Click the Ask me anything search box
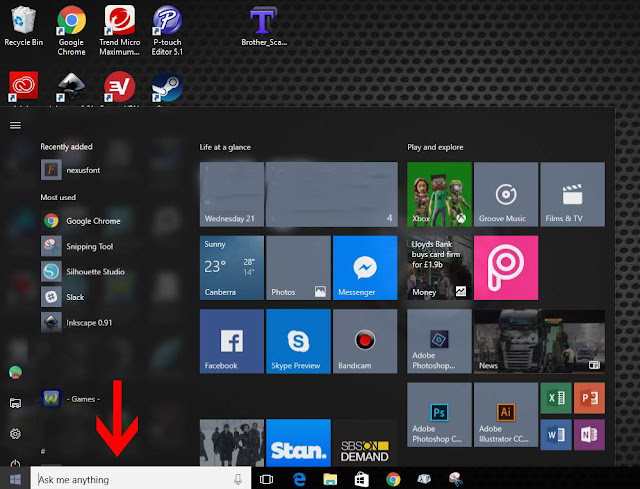This screenshot has width=640, height=489. (141, 479)
